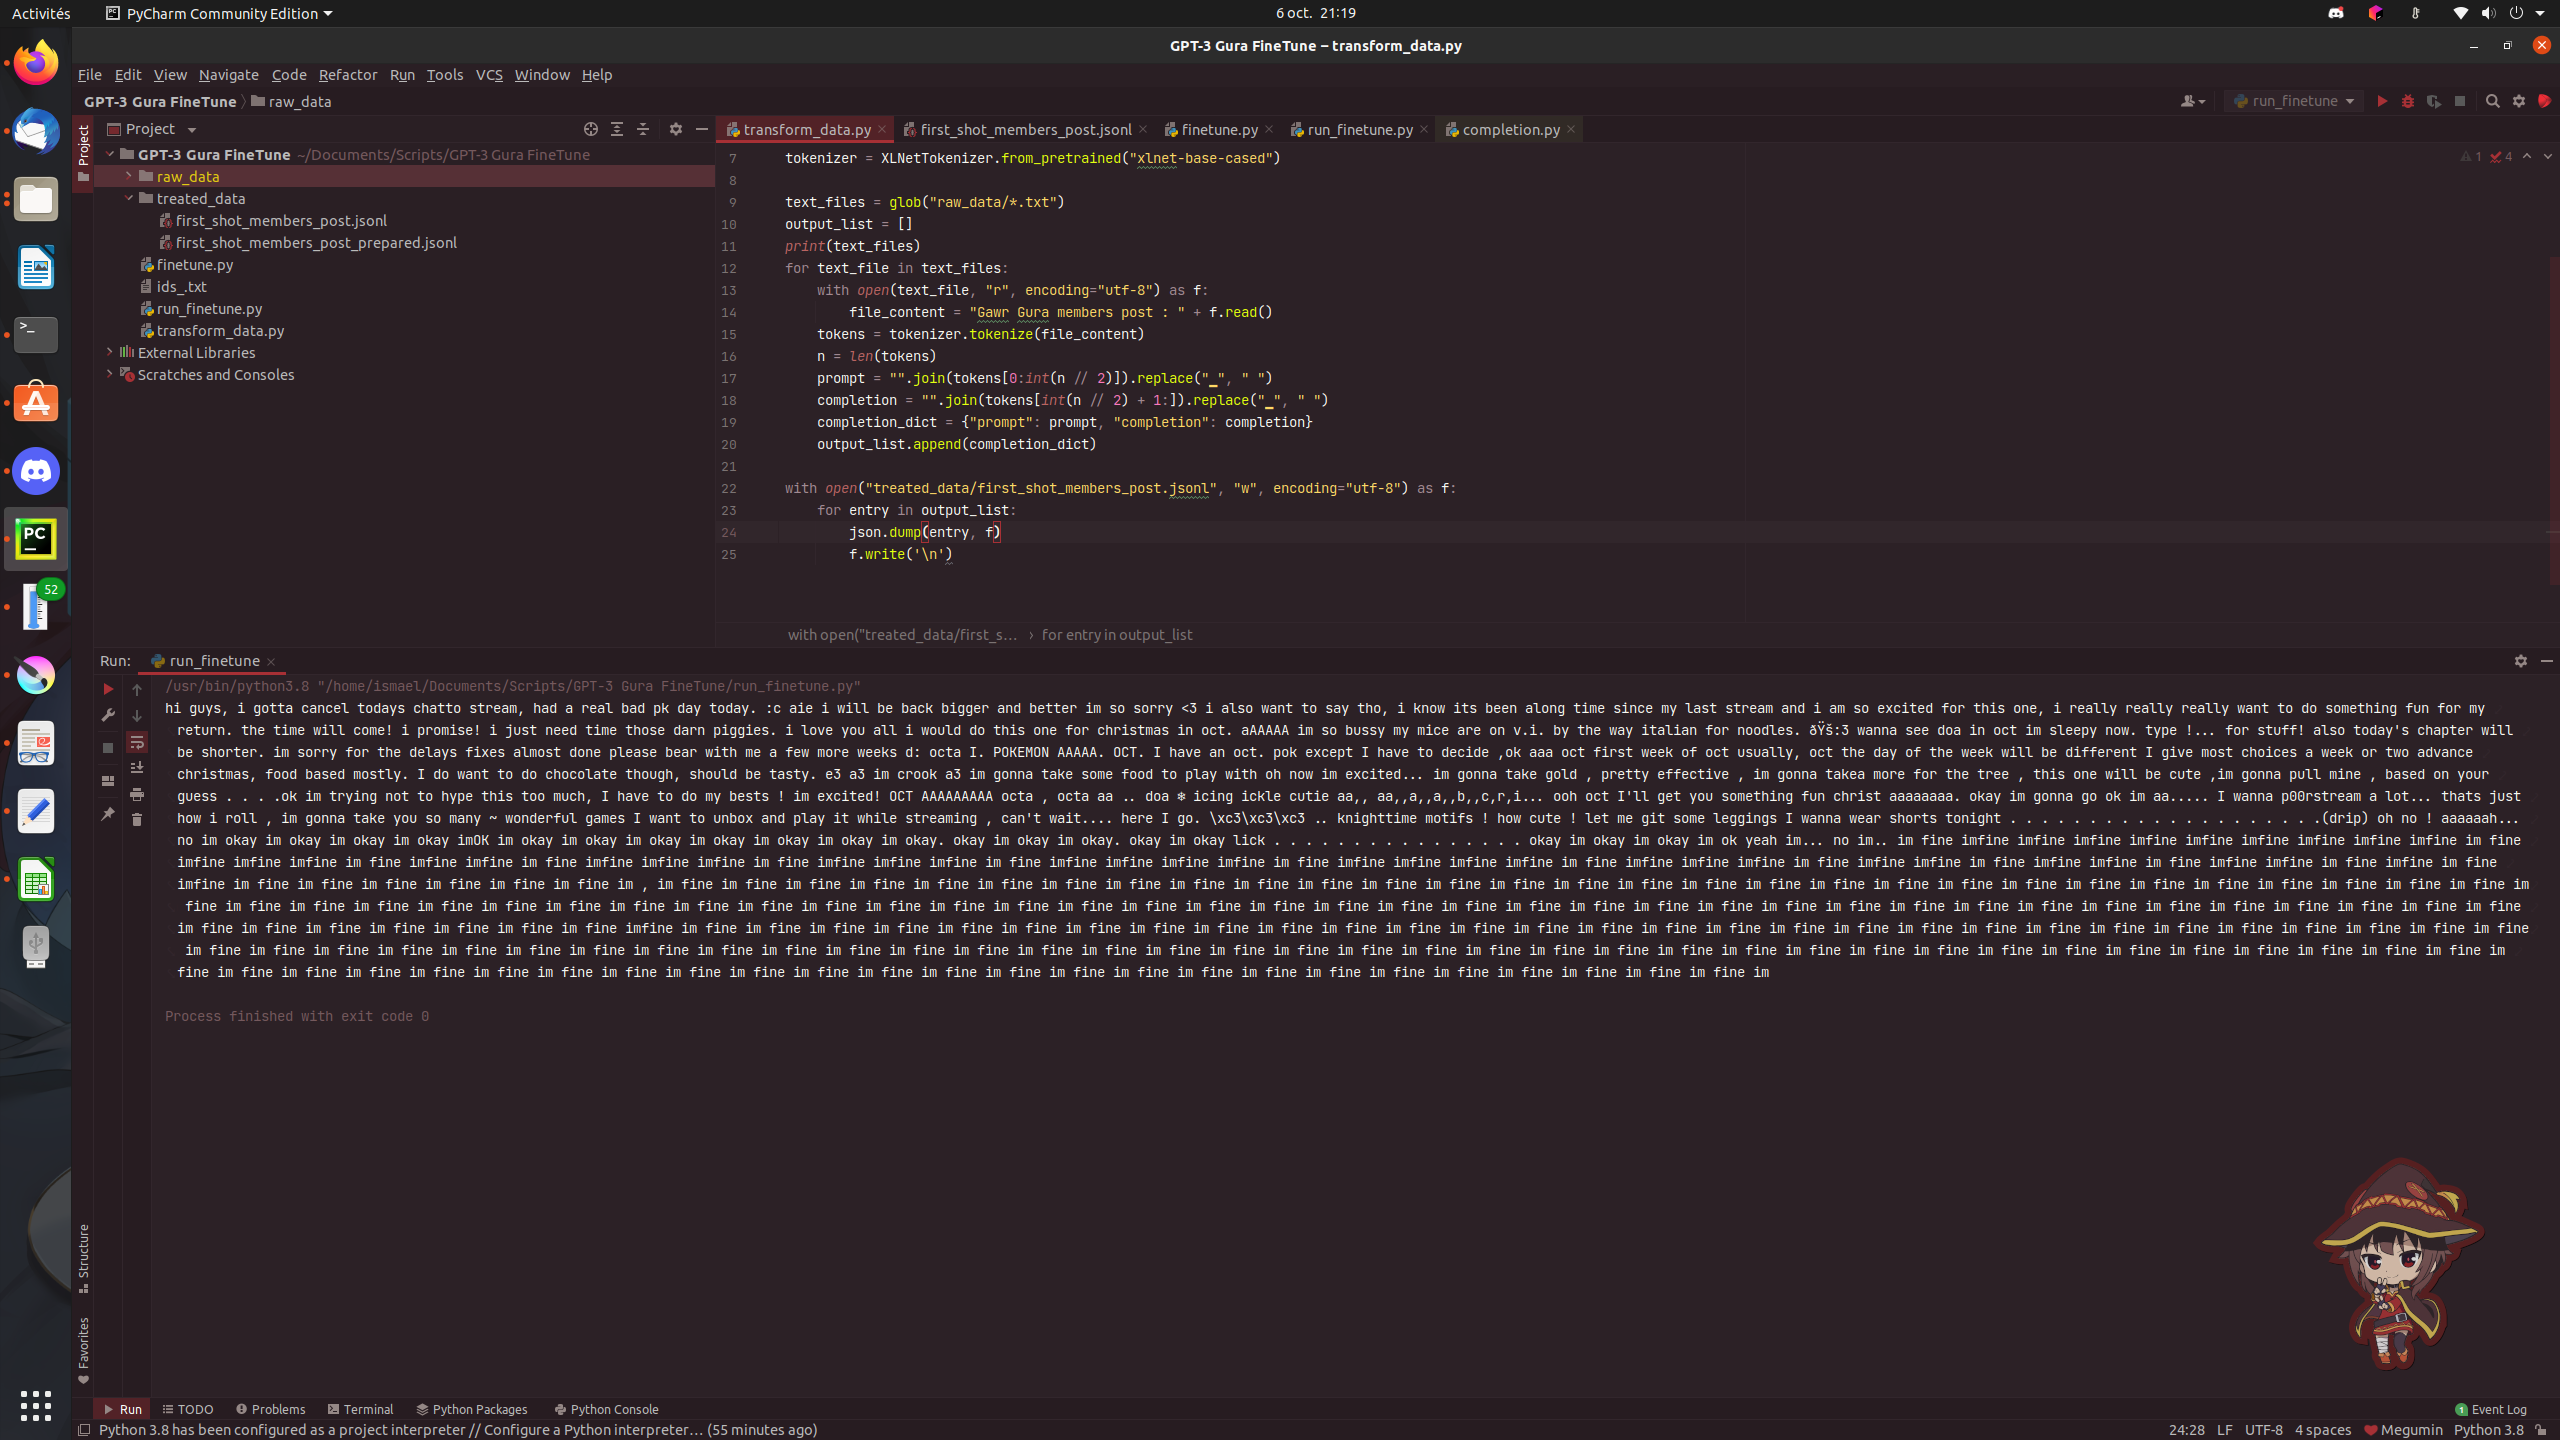2560x1440 pixels.
Task: Clear console output with trash icon
Action: pos(137,819)
